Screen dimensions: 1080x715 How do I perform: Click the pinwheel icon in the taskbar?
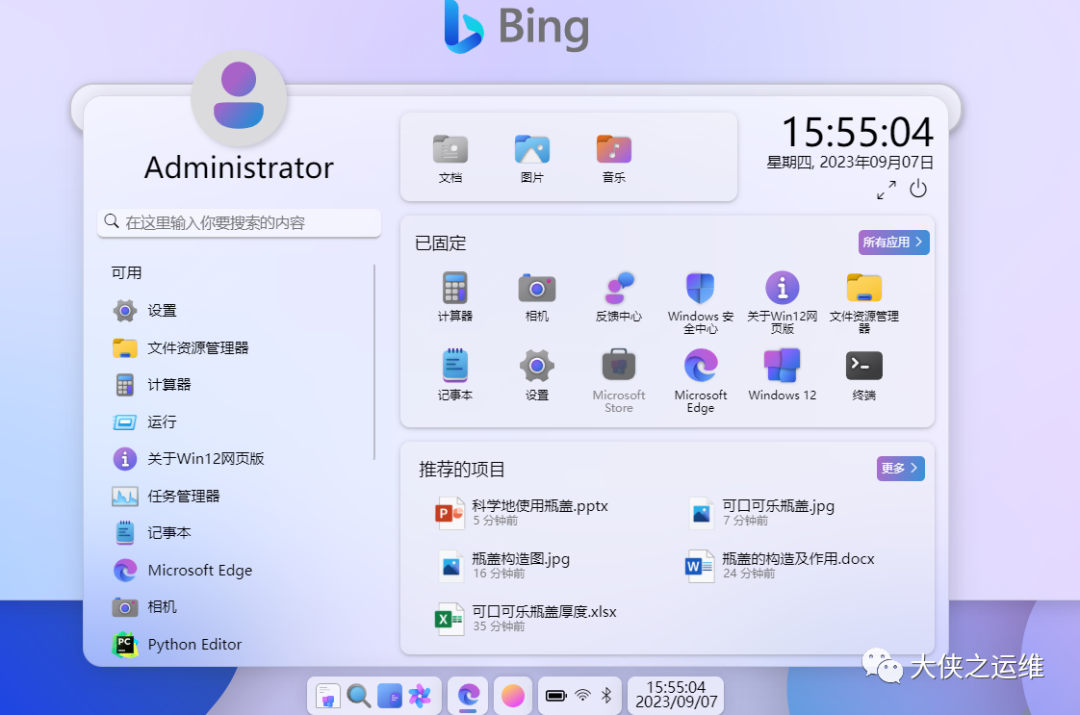click(x=419, y=696)
